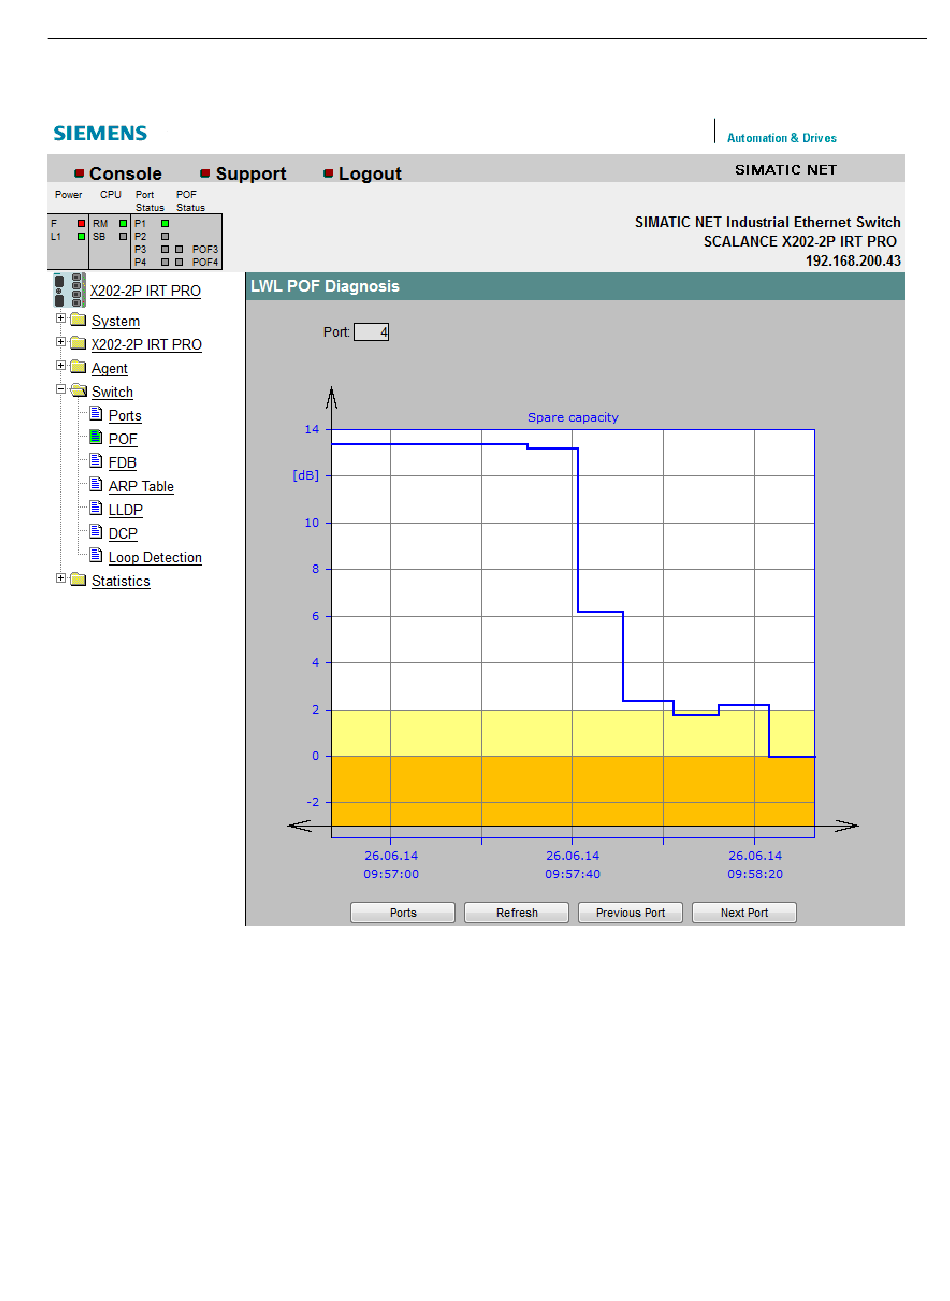
Task: Click the Automation & Drives text
Action: (781, 138)
